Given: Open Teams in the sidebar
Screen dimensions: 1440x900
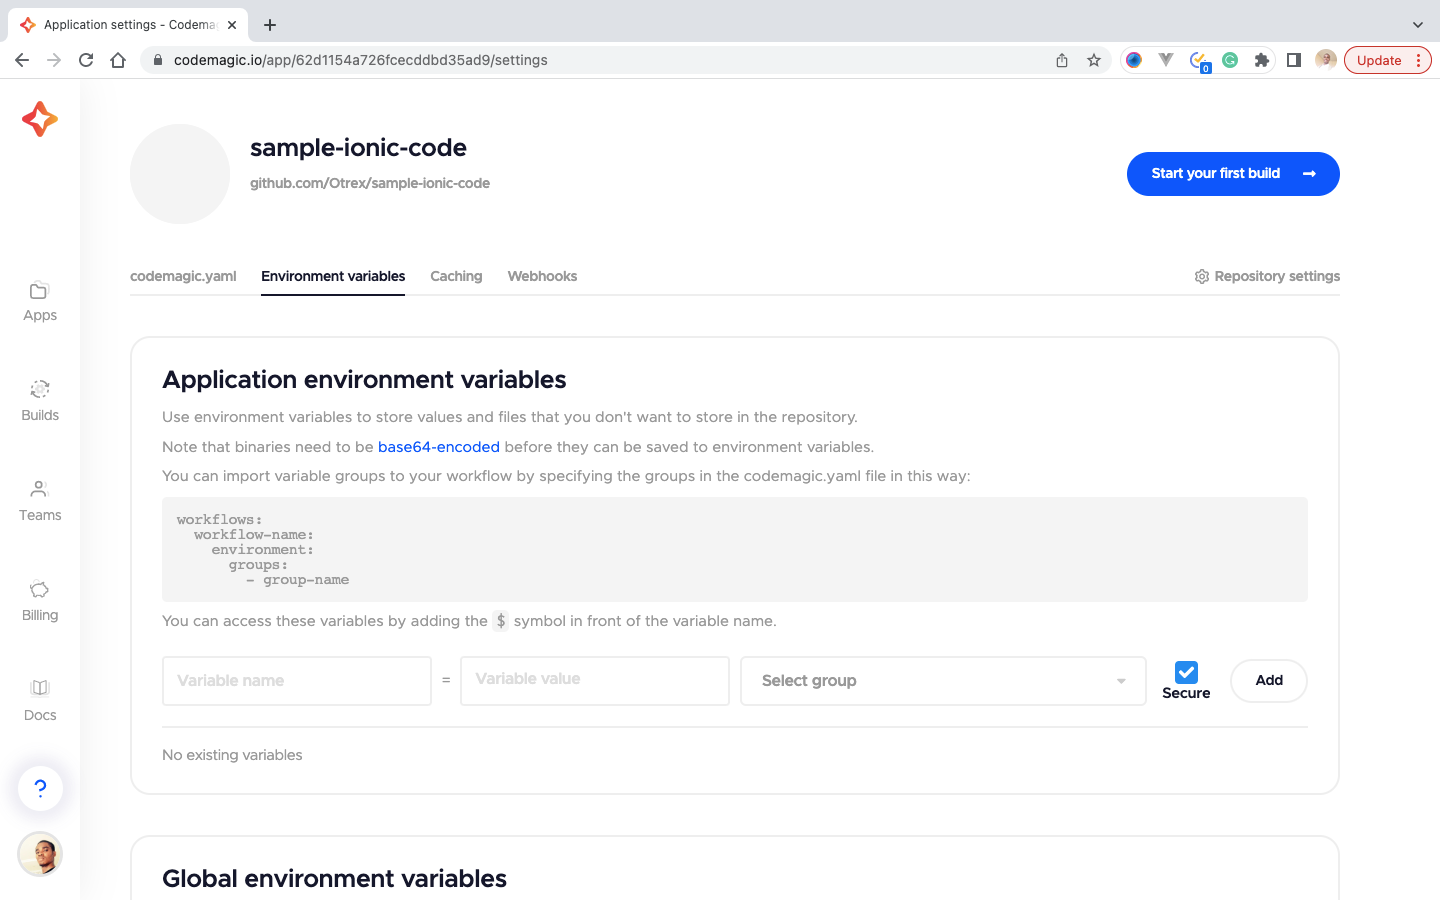Looking at the screenshot, I should click(40, 502).
